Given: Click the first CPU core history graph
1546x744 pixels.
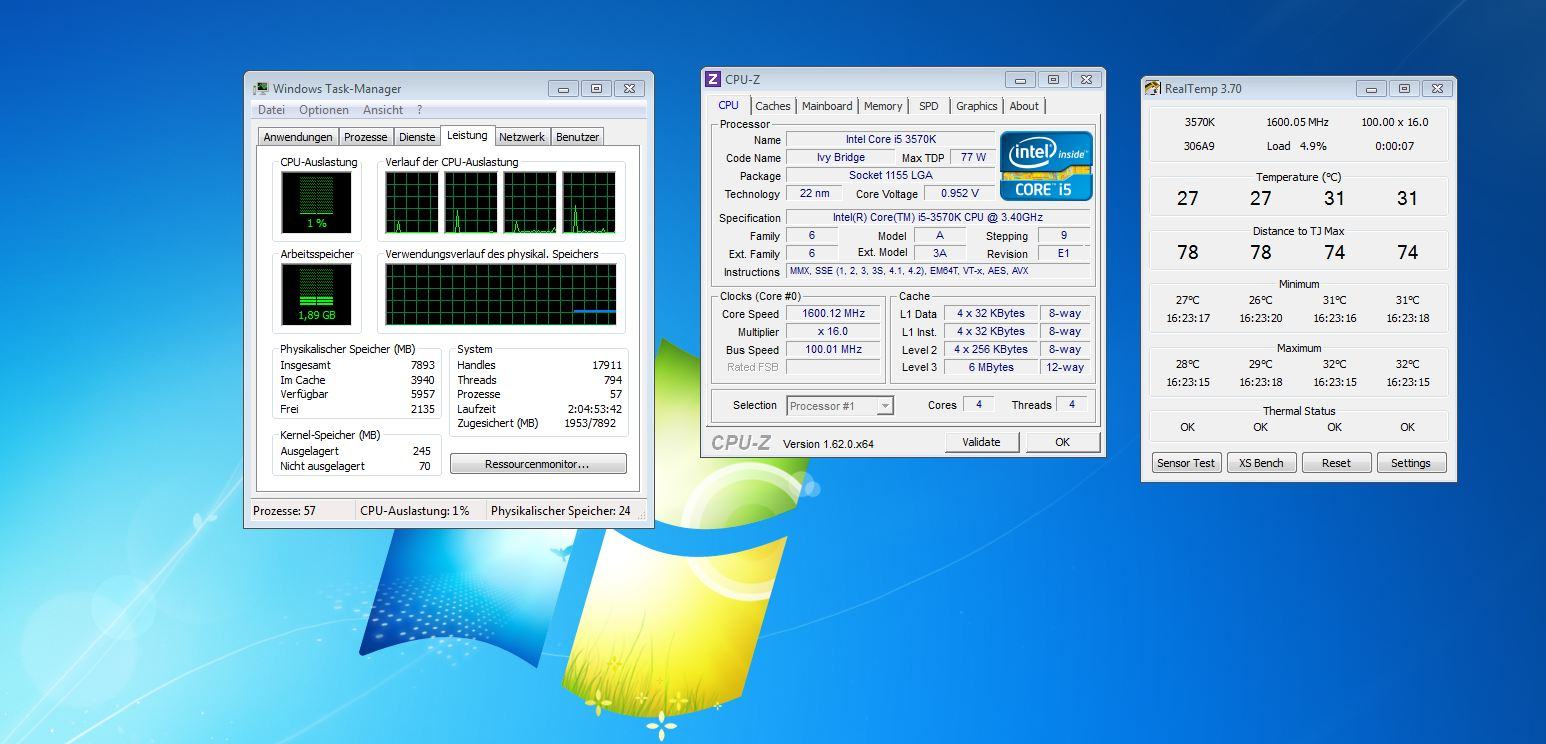Looking at the screenshot, I should (x=412, y=203).
